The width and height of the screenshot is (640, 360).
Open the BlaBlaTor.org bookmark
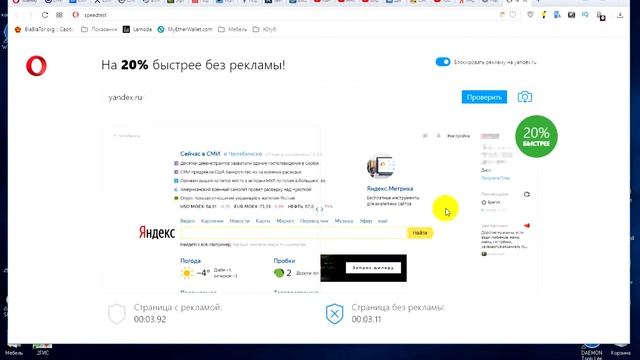point(43,29)
